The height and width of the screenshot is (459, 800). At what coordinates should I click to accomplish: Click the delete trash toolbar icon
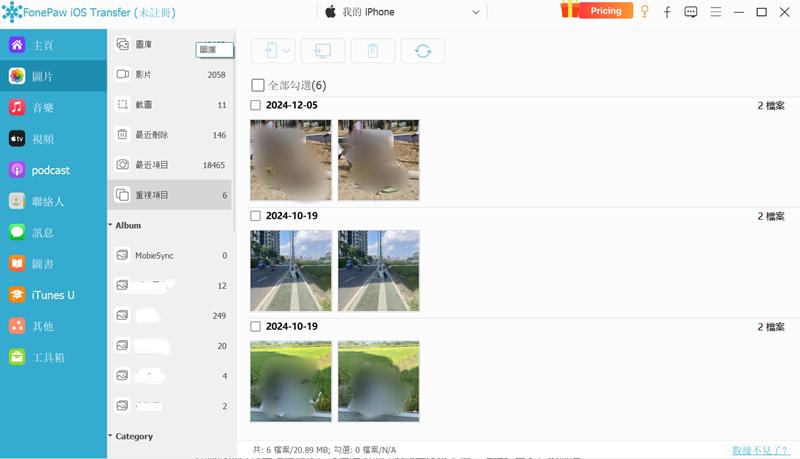pos(373,51)
